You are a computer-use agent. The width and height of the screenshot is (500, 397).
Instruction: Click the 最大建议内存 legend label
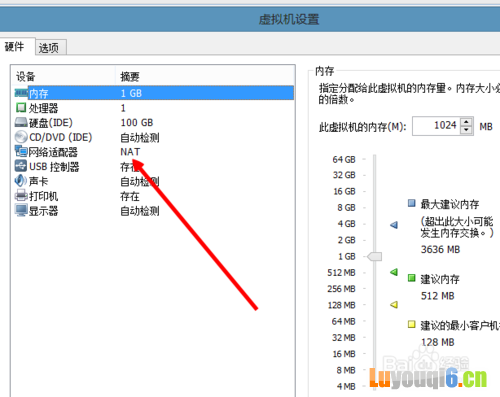(x=450, y=204)
